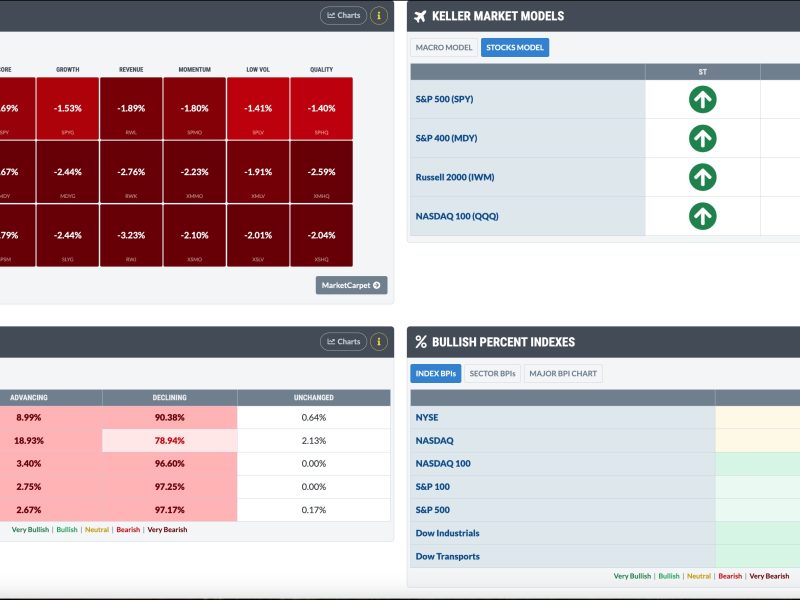This screenshot has width=800, height=600.
Task: Click the MOMENTUM column header
Action: (x=194, y=69)
